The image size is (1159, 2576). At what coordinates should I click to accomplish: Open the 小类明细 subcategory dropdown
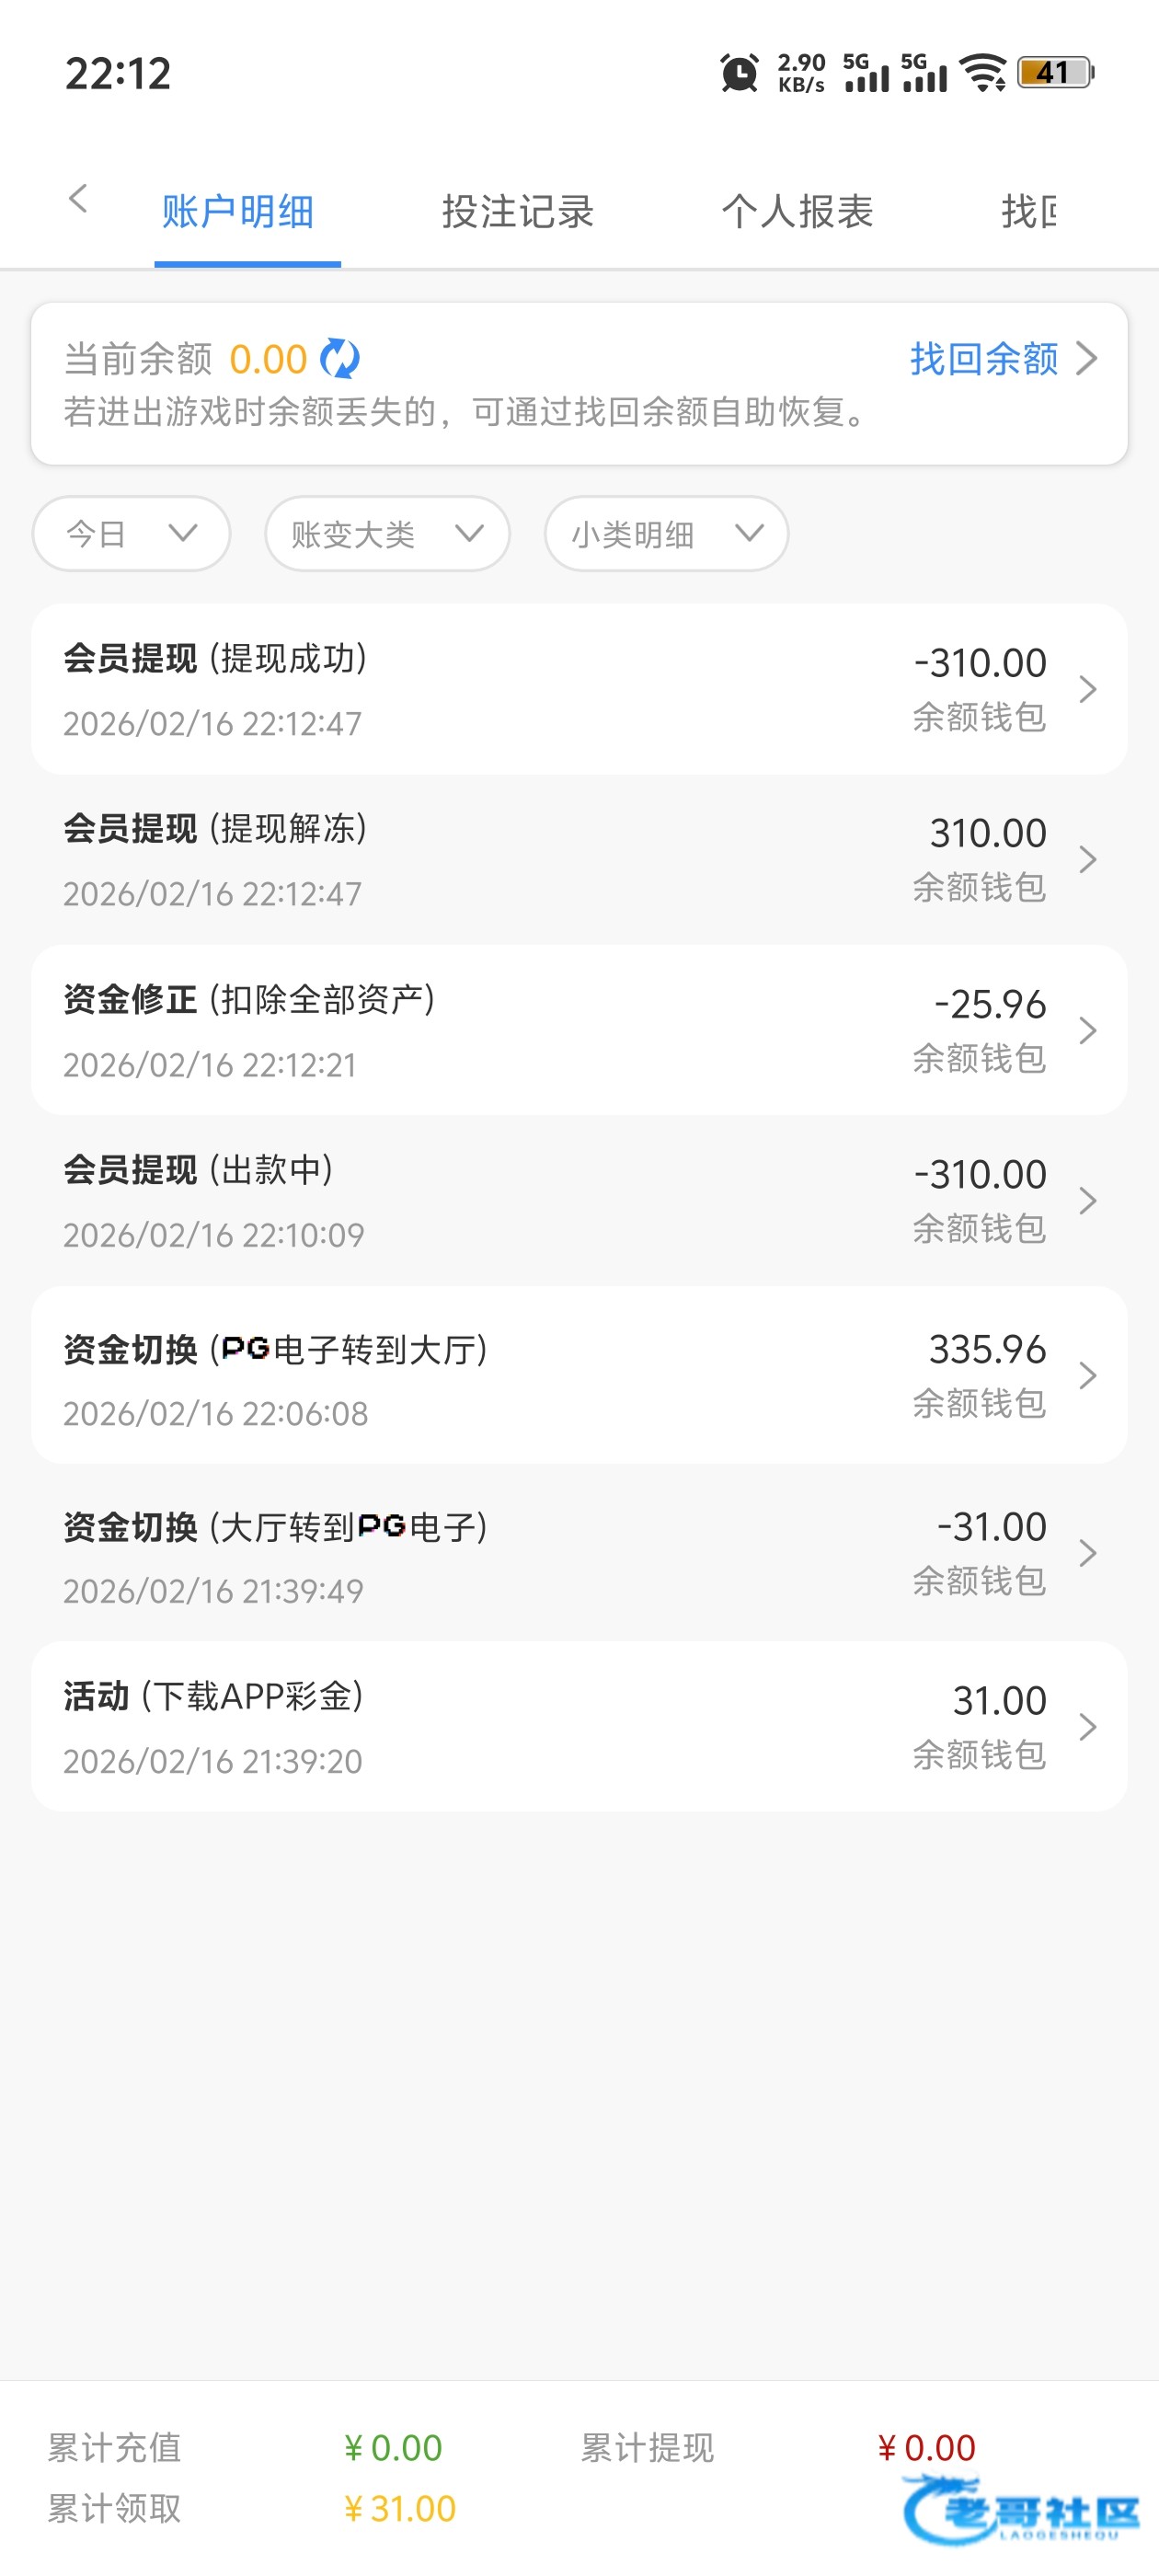666,534
